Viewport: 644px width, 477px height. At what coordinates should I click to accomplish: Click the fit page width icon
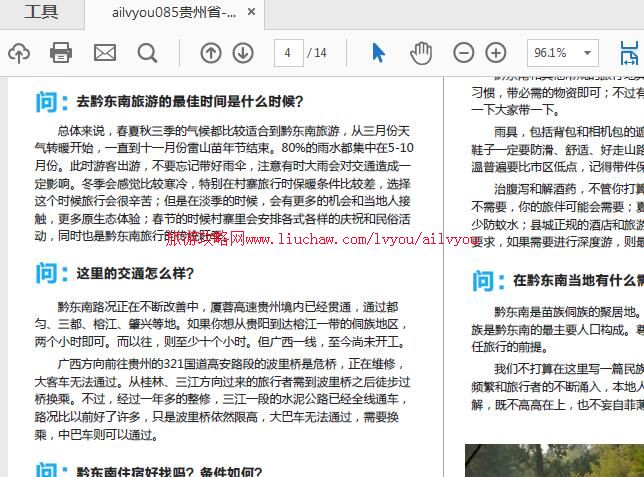click(x=630, y=53)
